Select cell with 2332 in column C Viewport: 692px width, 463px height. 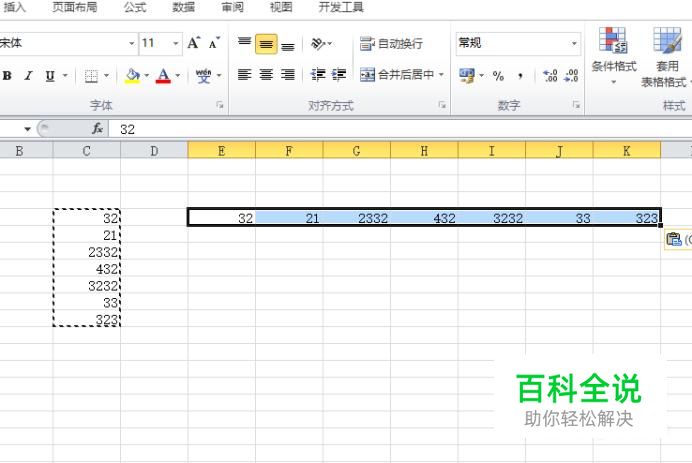coord(86,252)
